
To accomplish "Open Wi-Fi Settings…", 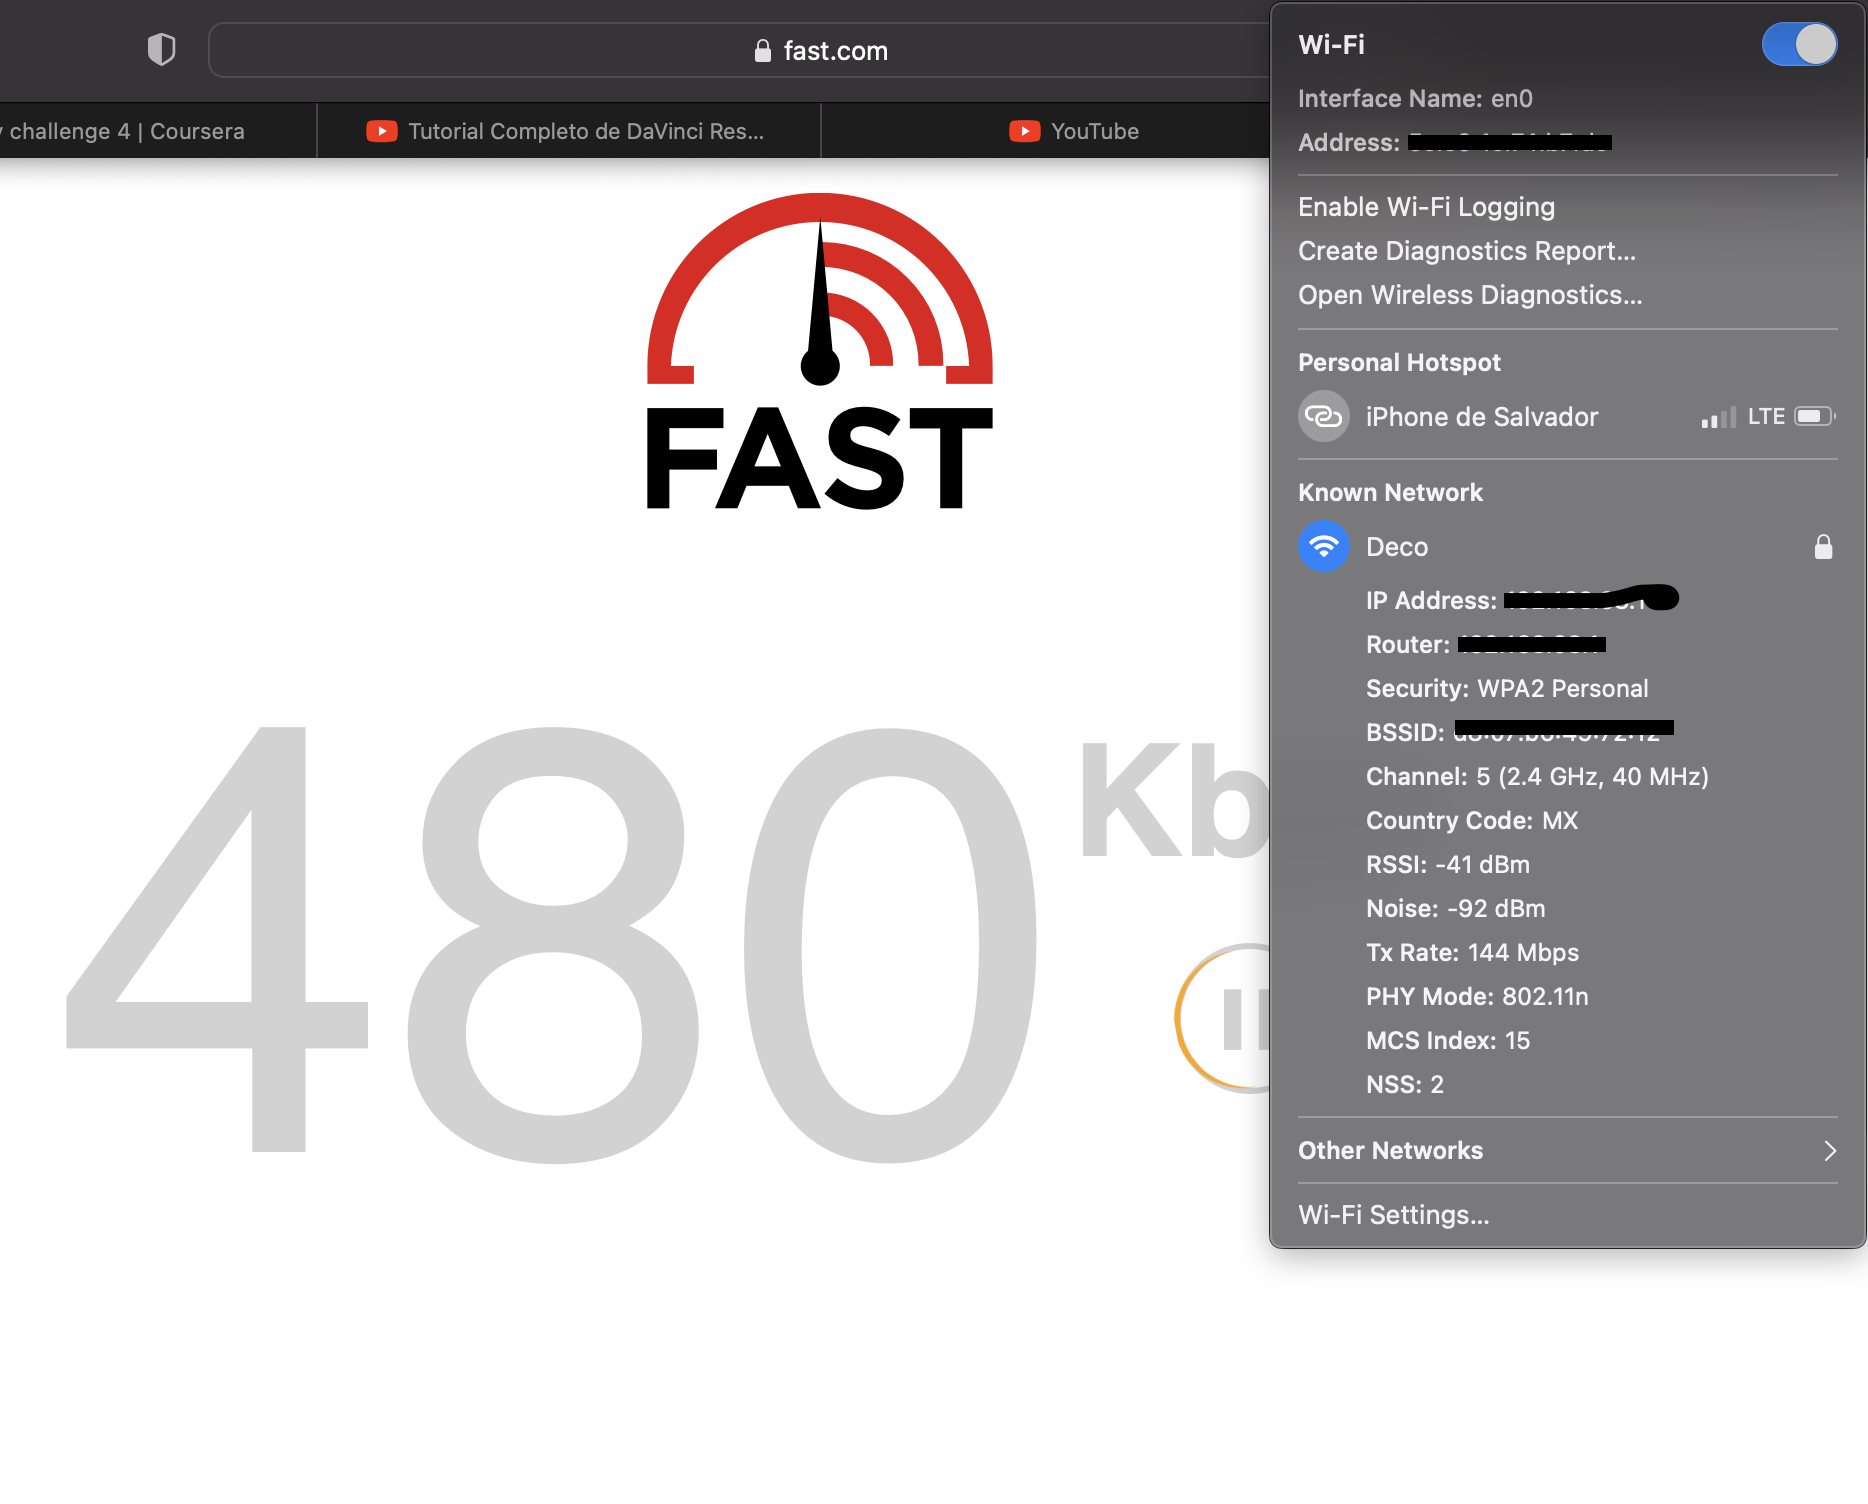I will (1393, 1215).
